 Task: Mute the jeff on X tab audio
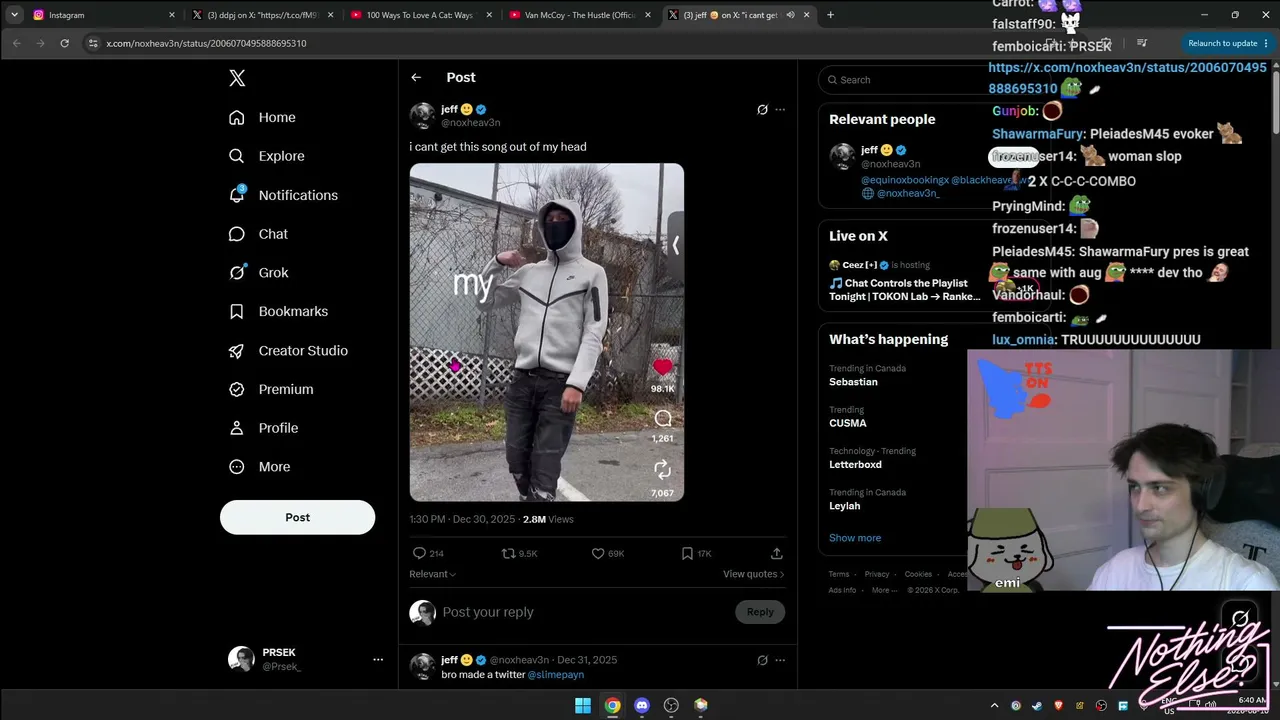790,15
